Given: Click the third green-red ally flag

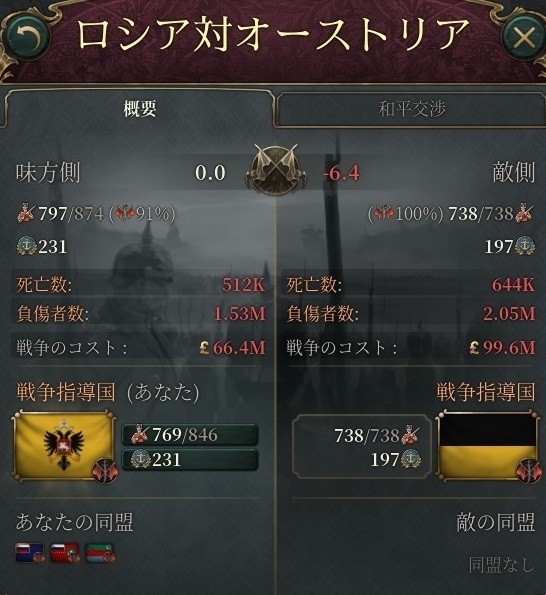Looking at the screenshot, I should coord(99,553).
